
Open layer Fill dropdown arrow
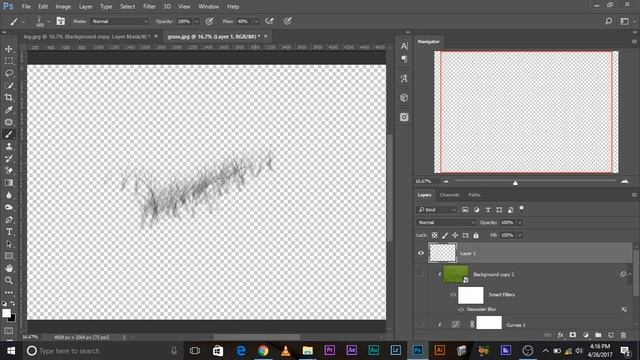[x=520, y=235]
